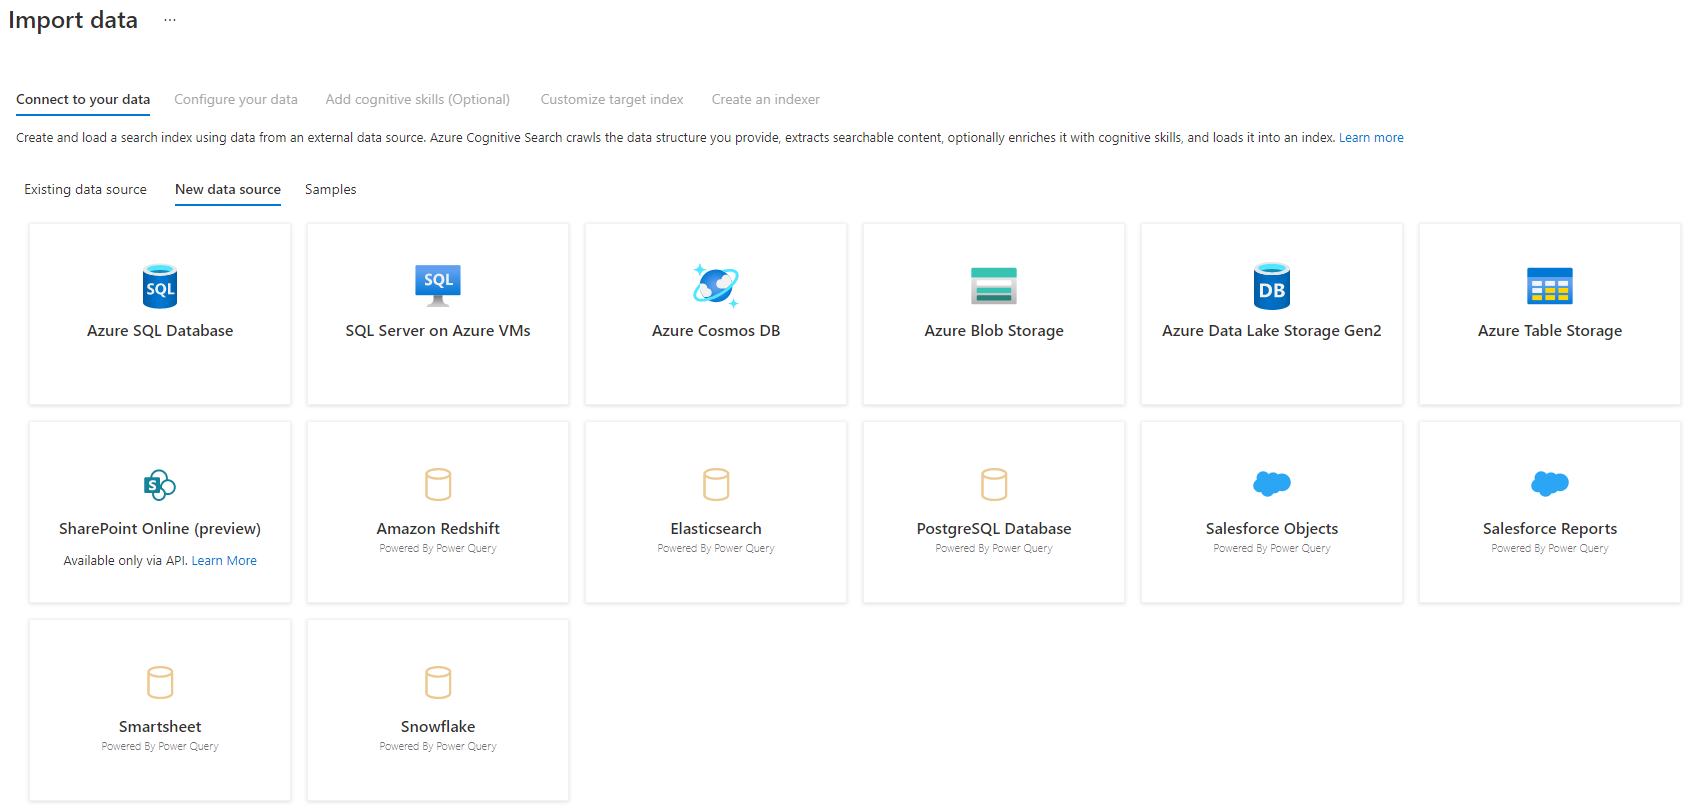Click the Azure Data Lake Storage Gen2 label
Image resolution: width=1697 pixels, height=811 pixels.
click(1272, 331)
